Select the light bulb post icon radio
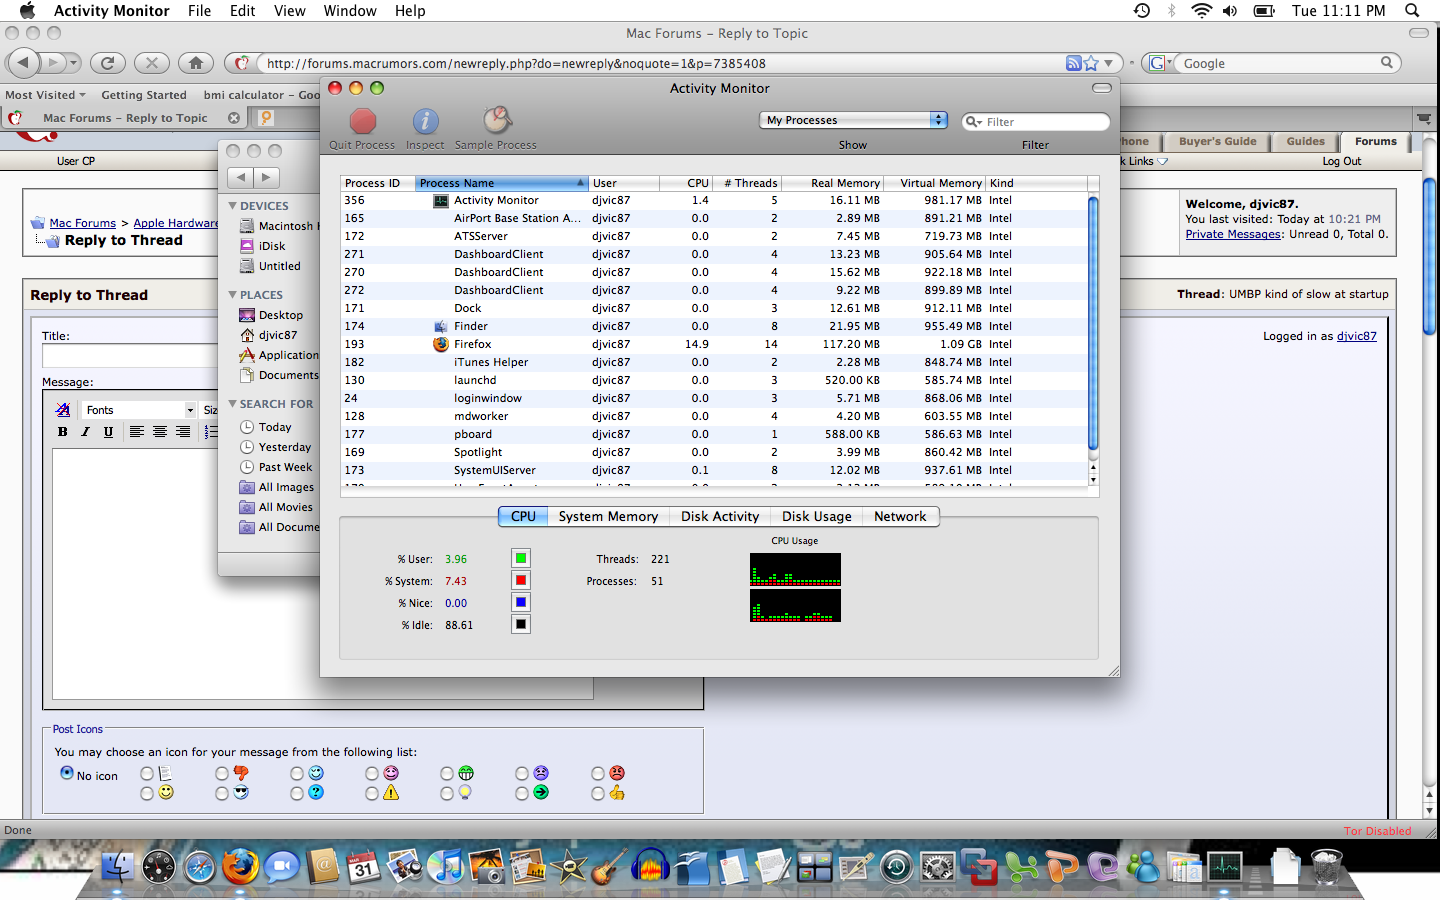 click(447, 793)
